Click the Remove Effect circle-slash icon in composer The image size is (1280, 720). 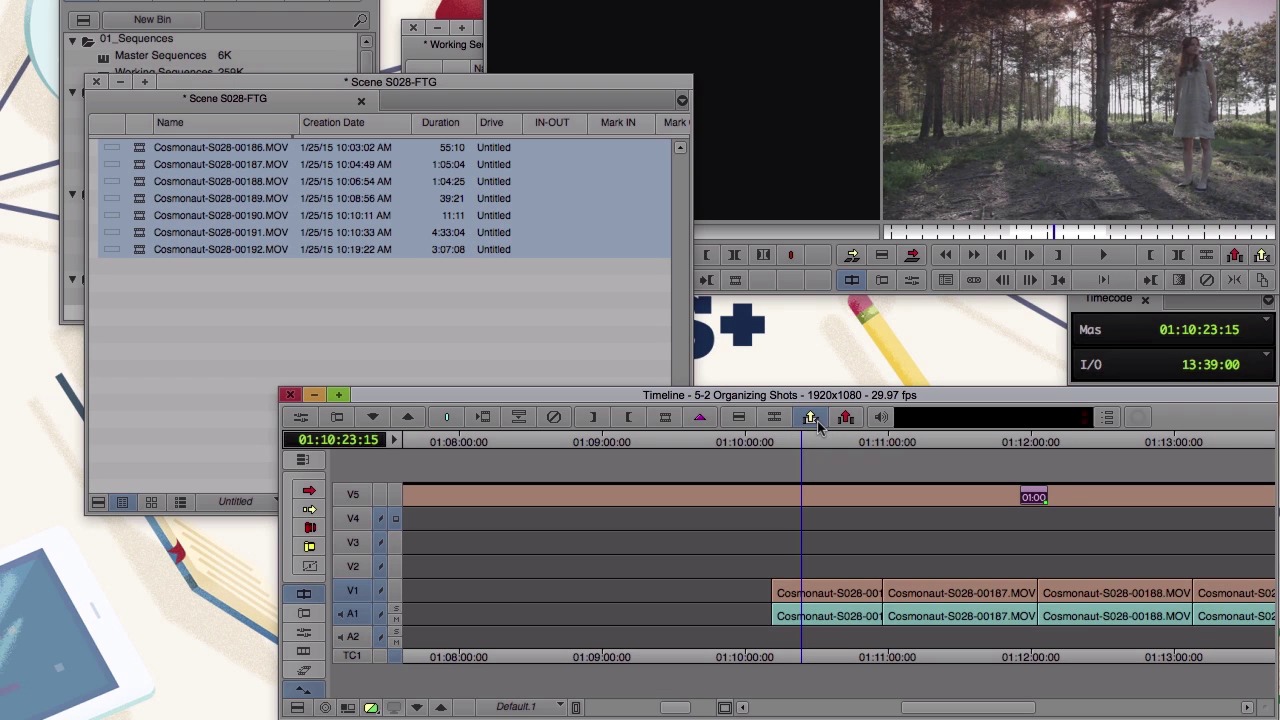point(1206,281)
